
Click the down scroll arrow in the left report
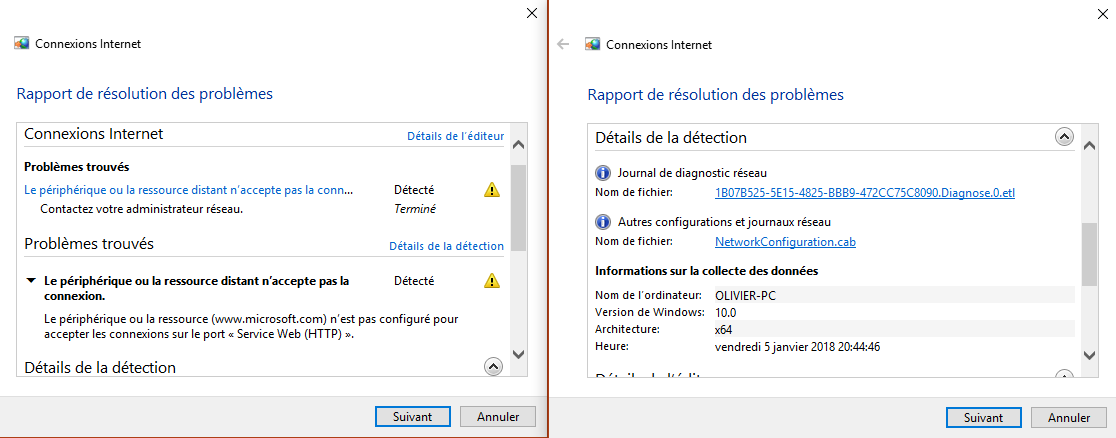[519, 354]
